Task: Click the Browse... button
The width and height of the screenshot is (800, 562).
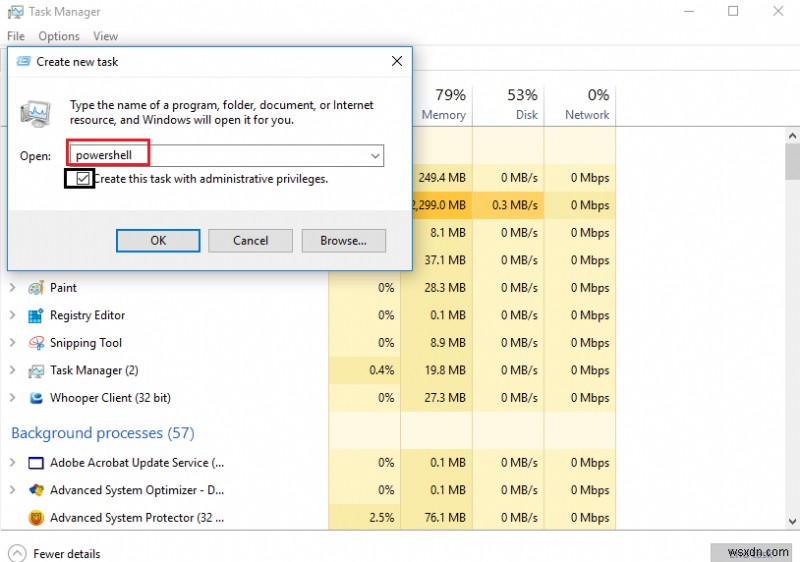Action: pos(343,240)
